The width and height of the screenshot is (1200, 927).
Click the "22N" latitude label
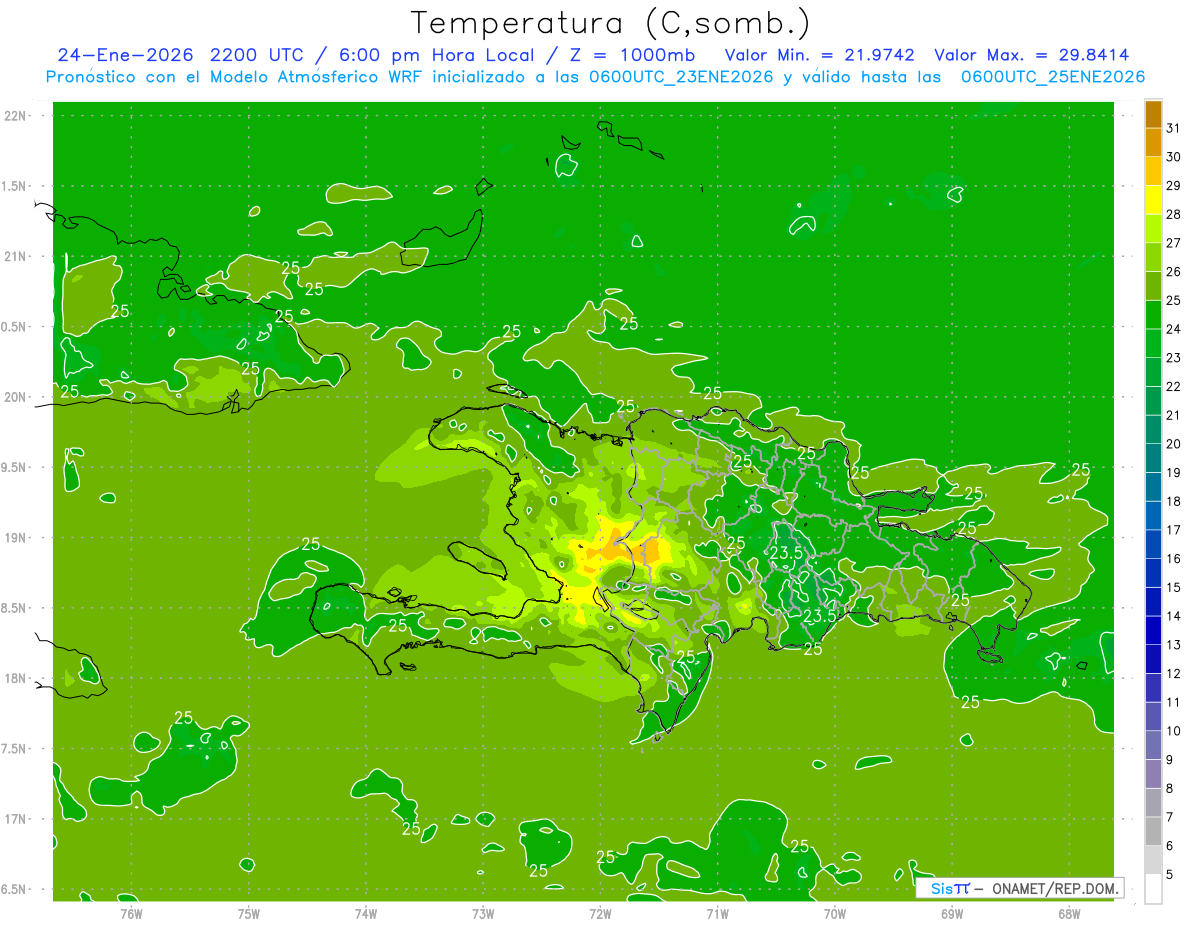click(x=14, y=116)
